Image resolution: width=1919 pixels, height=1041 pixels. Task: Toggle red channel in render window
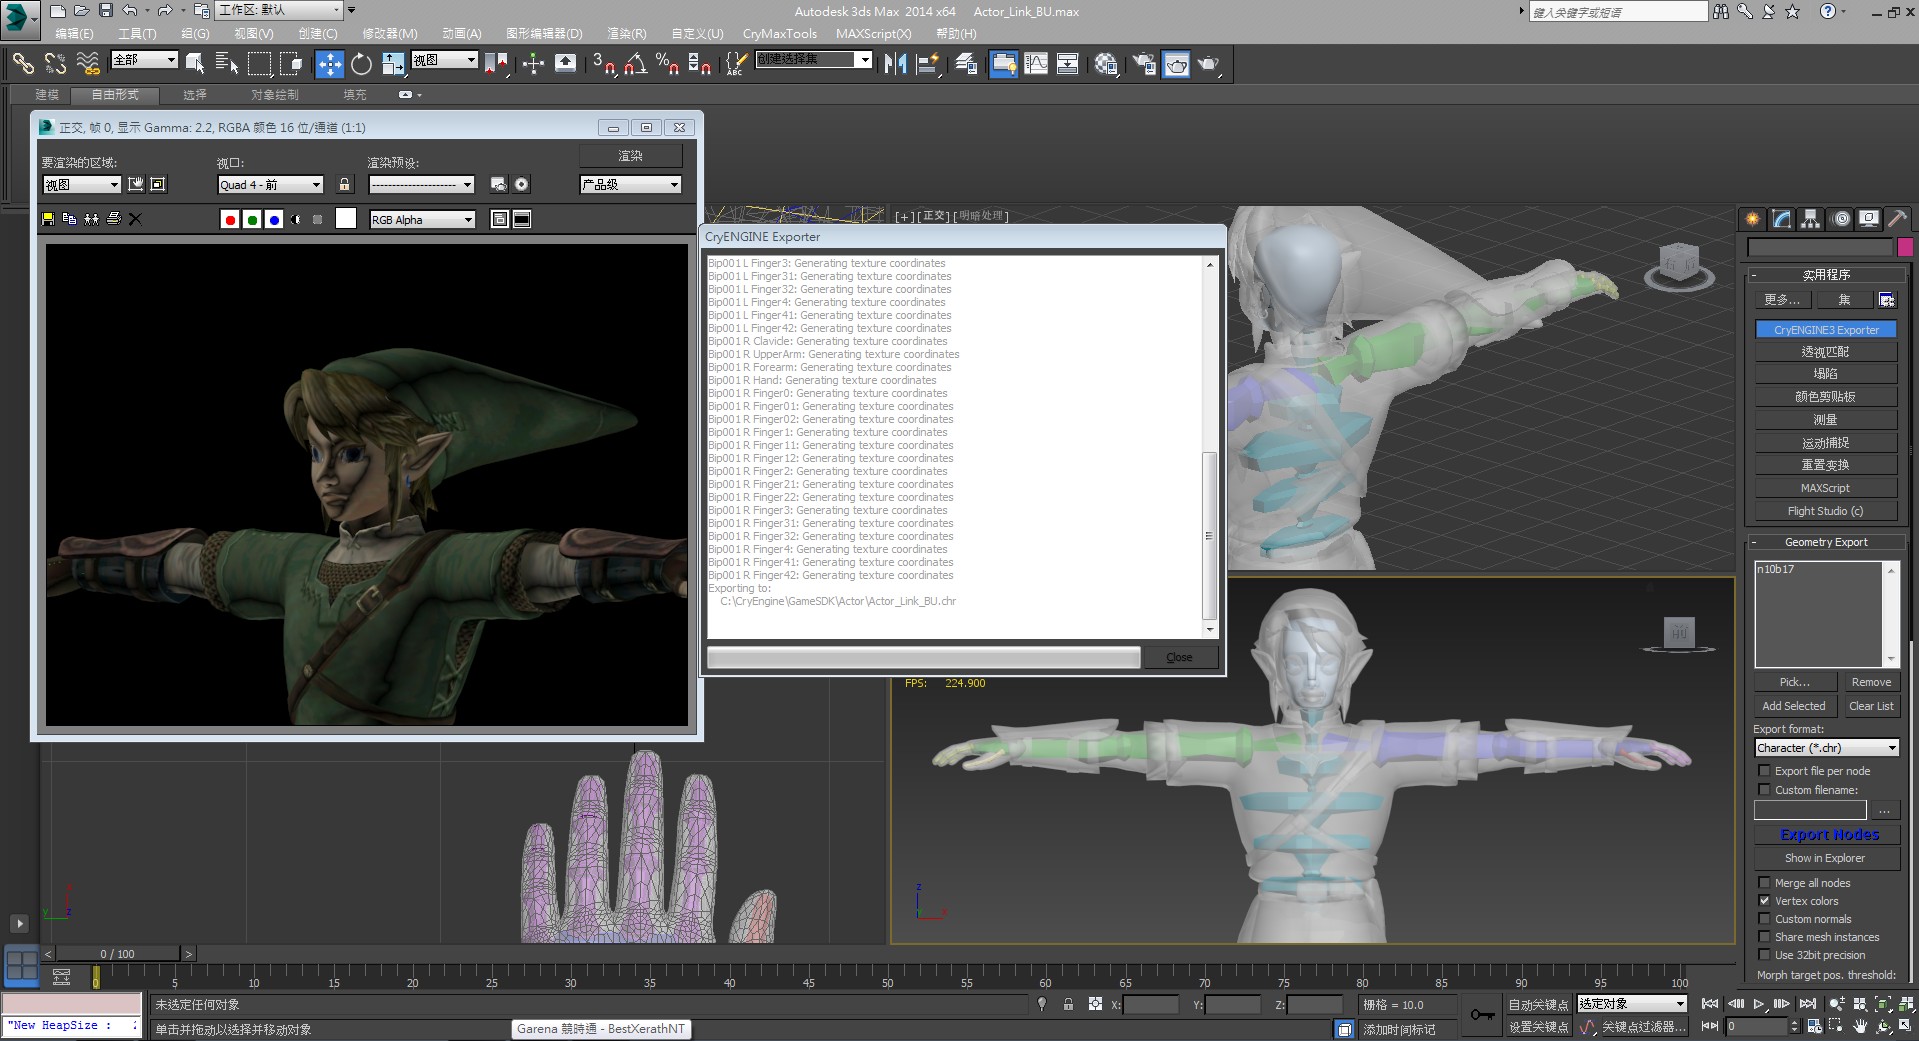[x=230, y=220]
